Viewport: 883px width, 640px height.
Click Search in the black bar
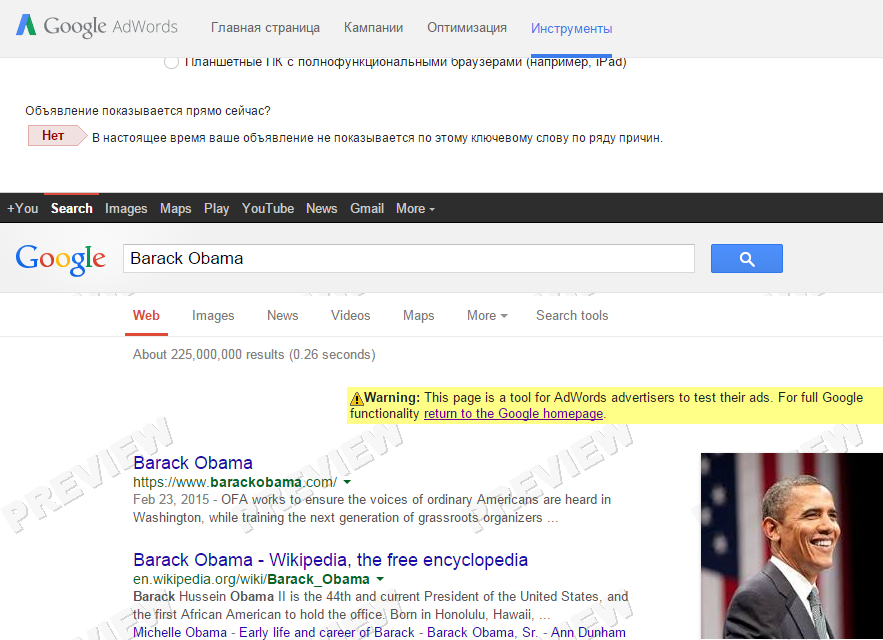click(x=72, y=208)
